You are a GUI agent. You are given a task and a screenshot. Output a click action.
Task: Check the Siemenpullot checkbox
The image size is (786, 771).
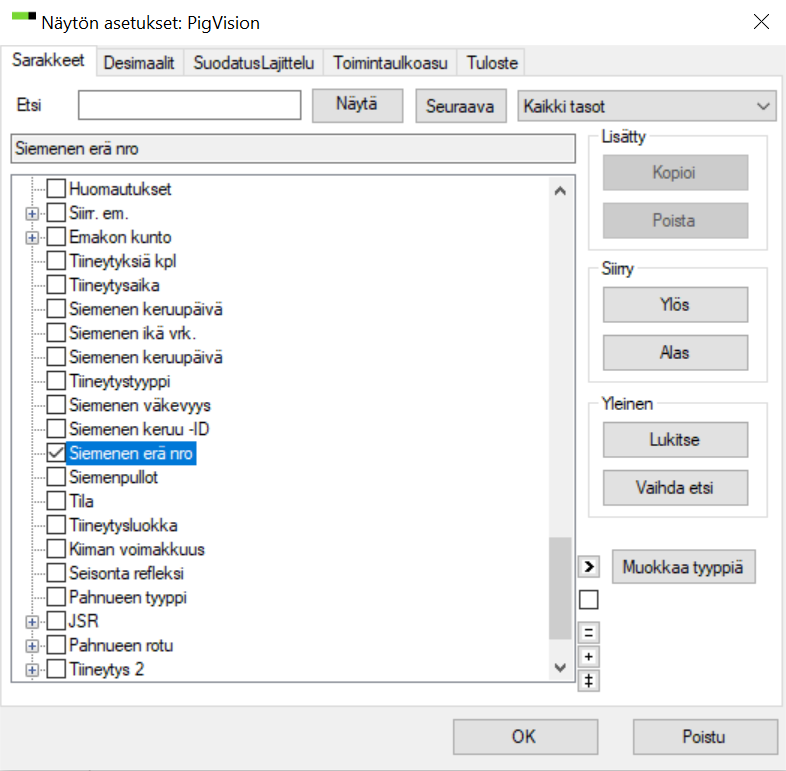pyautogui.click(x=56, y=477)
